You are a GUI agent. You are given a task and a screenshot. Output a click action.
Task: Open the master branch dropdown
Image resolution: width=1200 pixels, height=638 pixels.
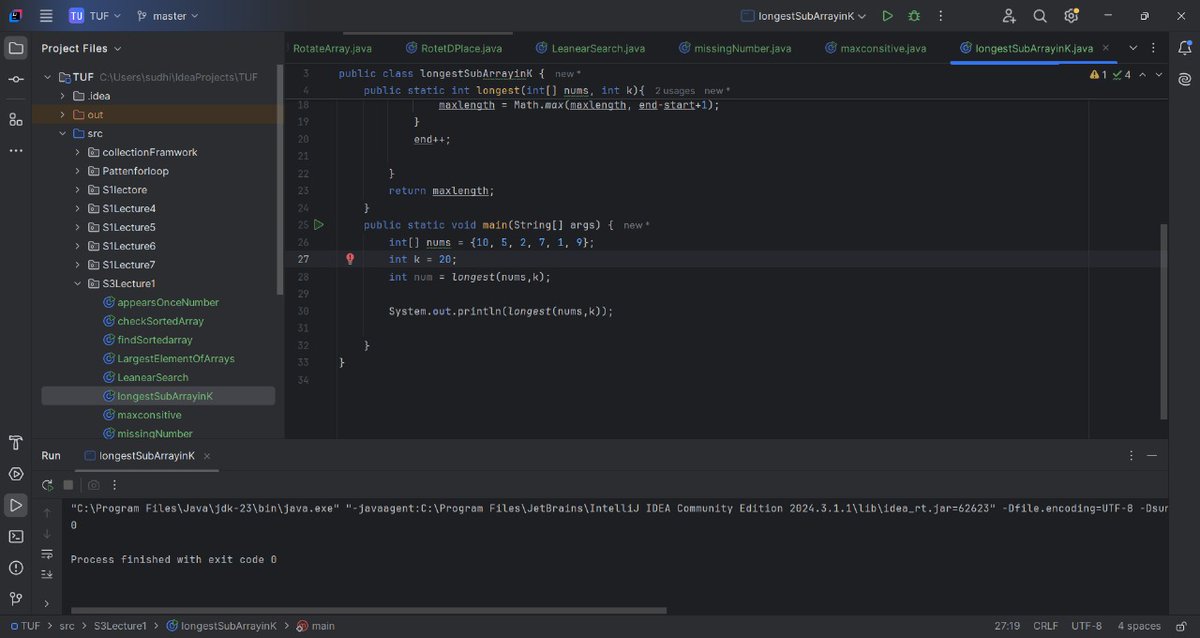click(x=167, y=16)
